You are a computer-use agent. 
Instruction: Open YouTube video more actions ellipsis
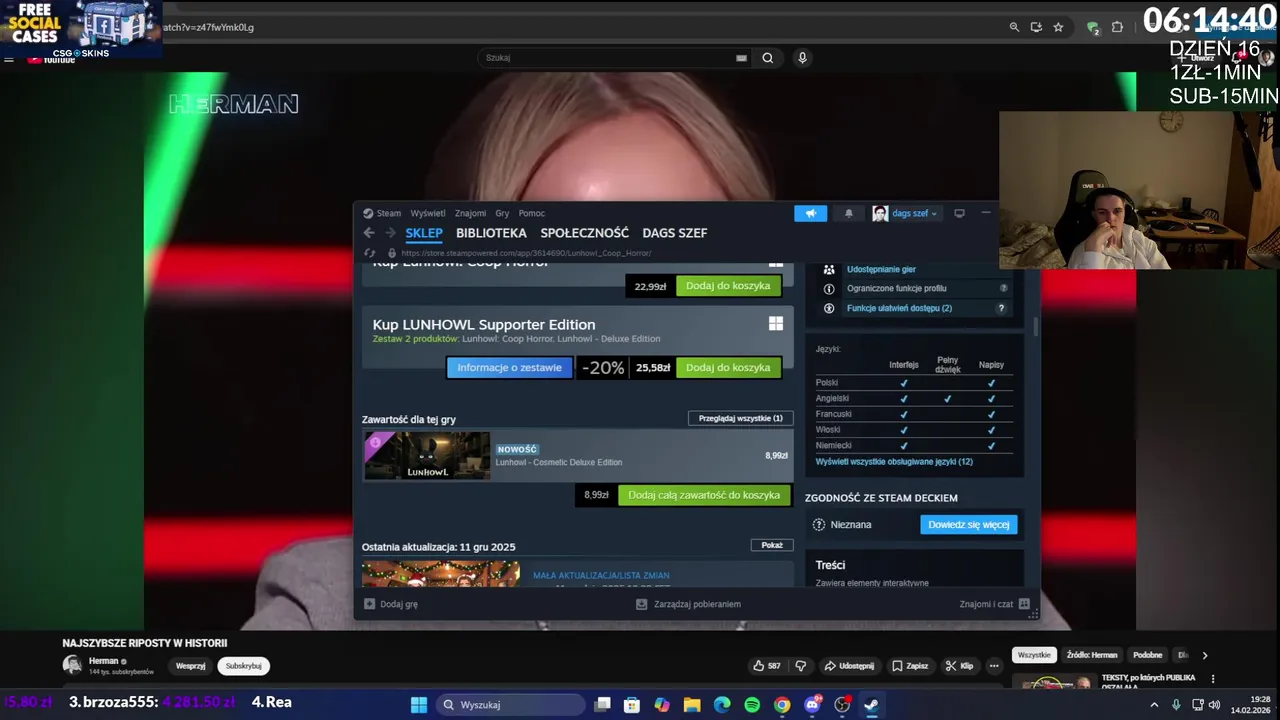pos(994,666)
